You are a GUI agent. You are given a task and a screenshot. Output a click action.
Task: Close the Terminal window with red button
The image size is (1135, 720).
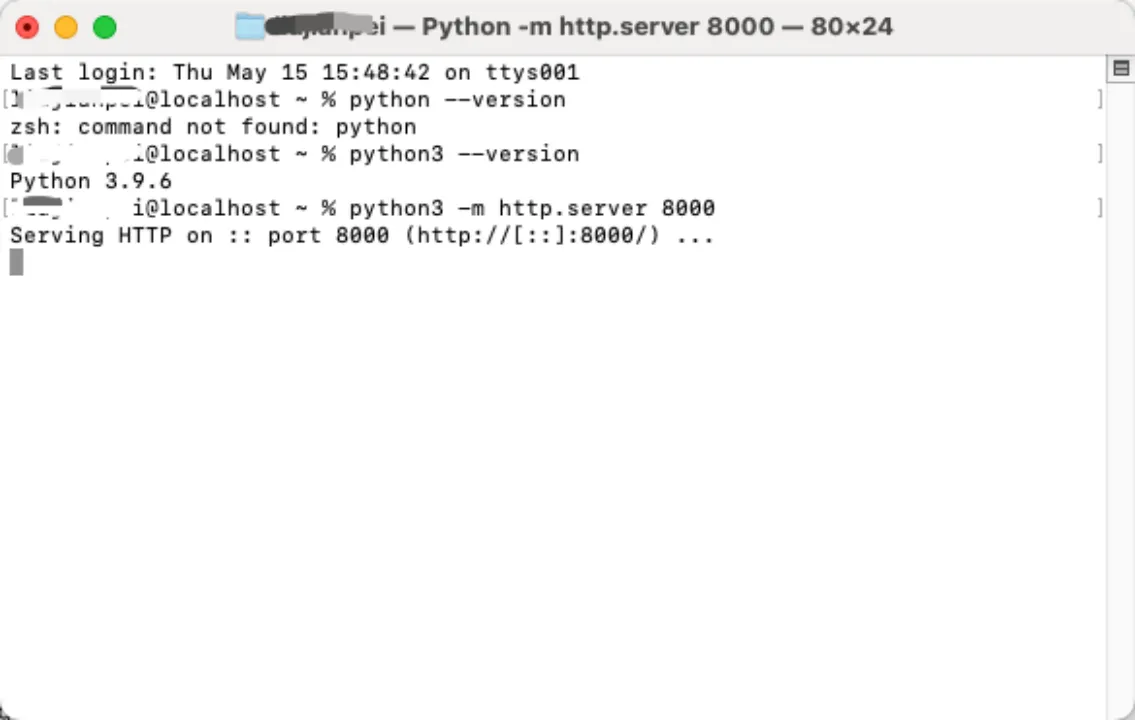click(27, 27)
